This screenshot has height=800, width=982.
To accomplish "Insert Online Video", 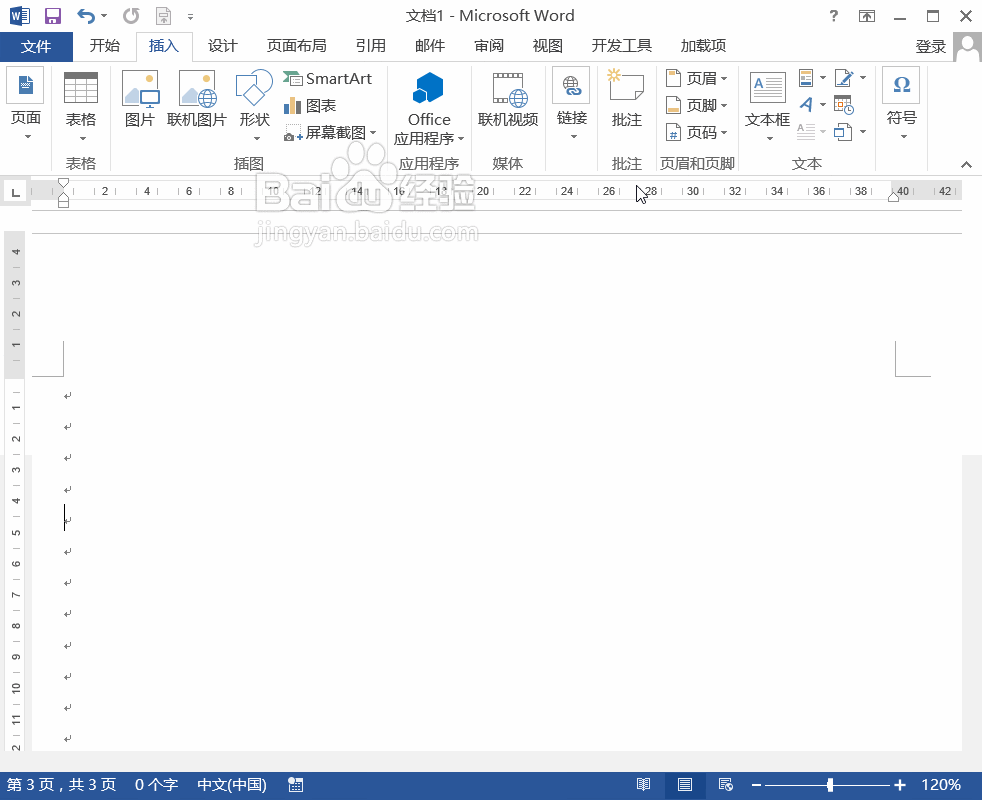I will tap(508, 98).
